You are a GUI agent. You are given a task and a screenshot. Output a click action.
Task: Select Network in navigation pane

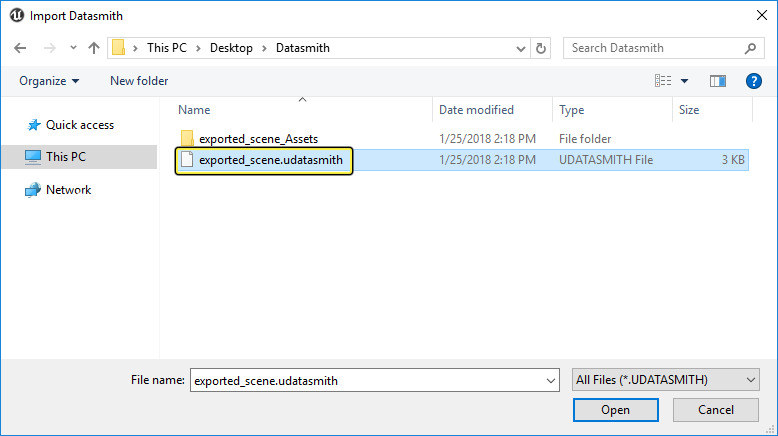click(x=68, y=190)
